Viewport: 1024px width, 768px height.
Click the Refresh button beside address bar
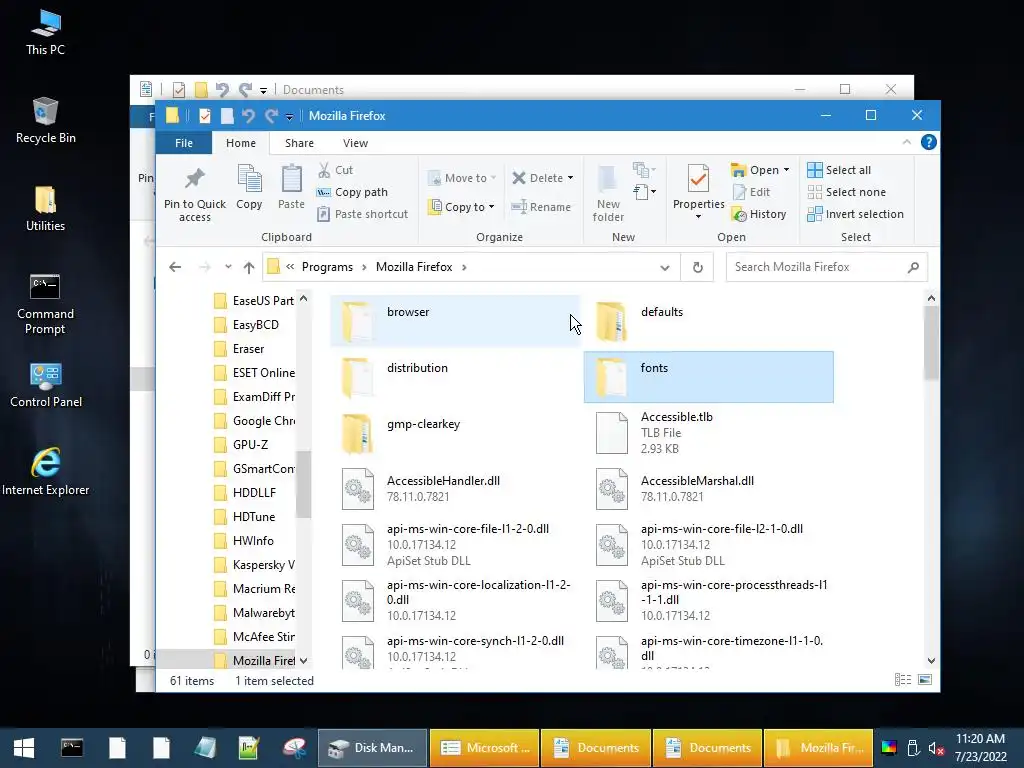(697, 267)
